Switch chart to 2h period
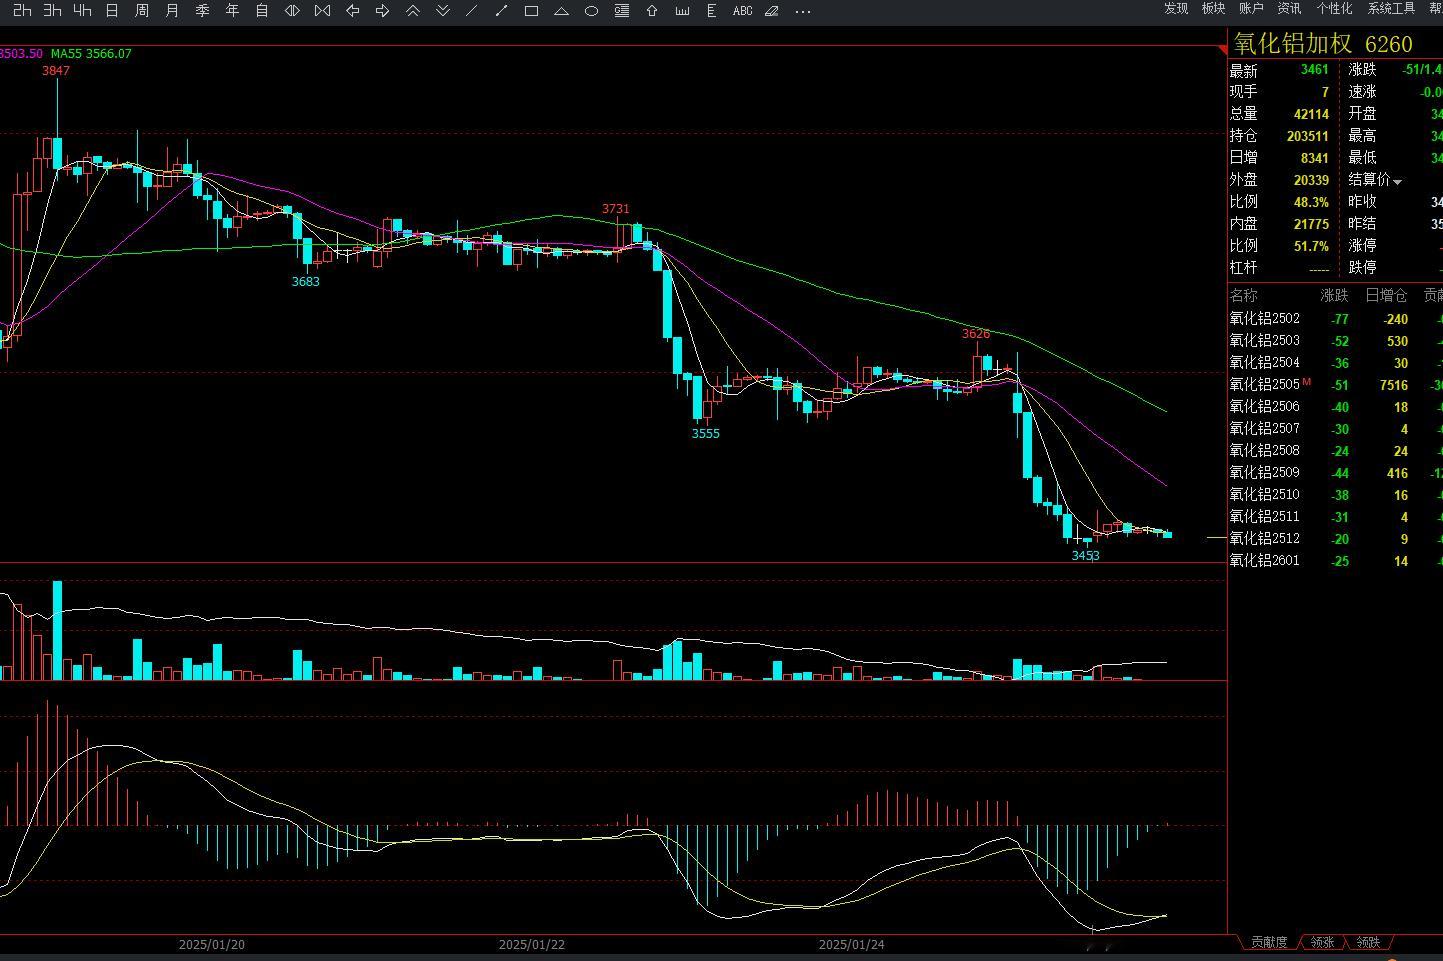Viewport: 1443px width, 961px height. (22, 11)
